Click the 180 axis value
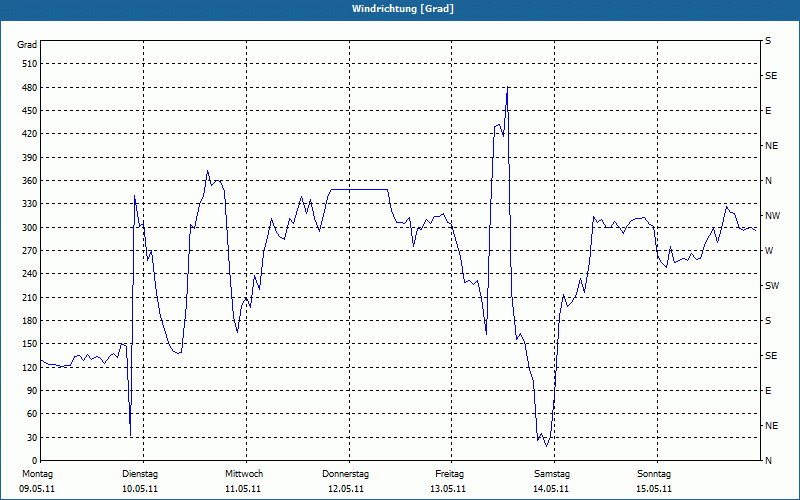 tap(30, 320)
